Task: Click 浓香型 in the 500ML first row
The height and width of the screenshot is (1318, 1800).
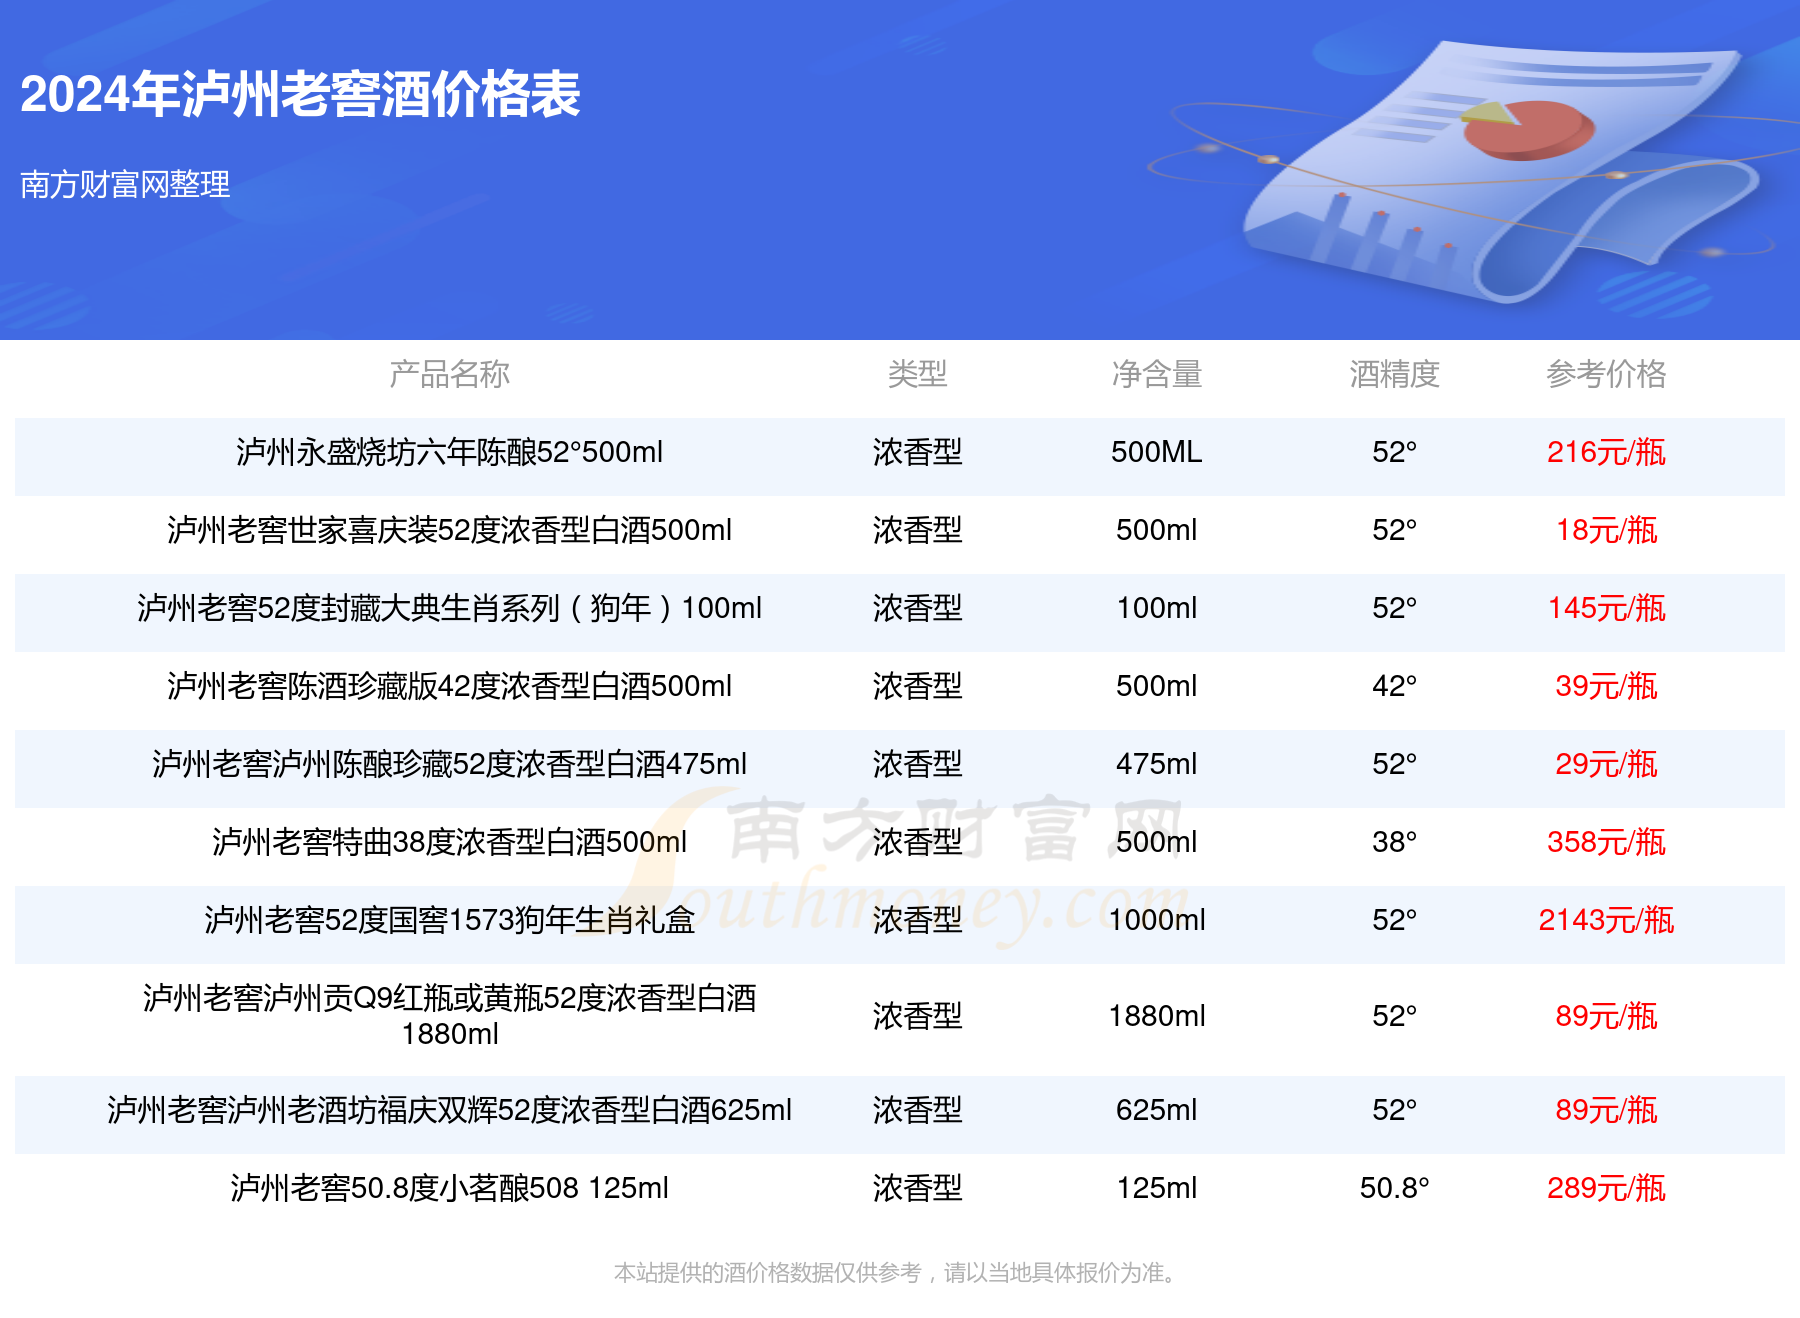Action: (917, 452)
